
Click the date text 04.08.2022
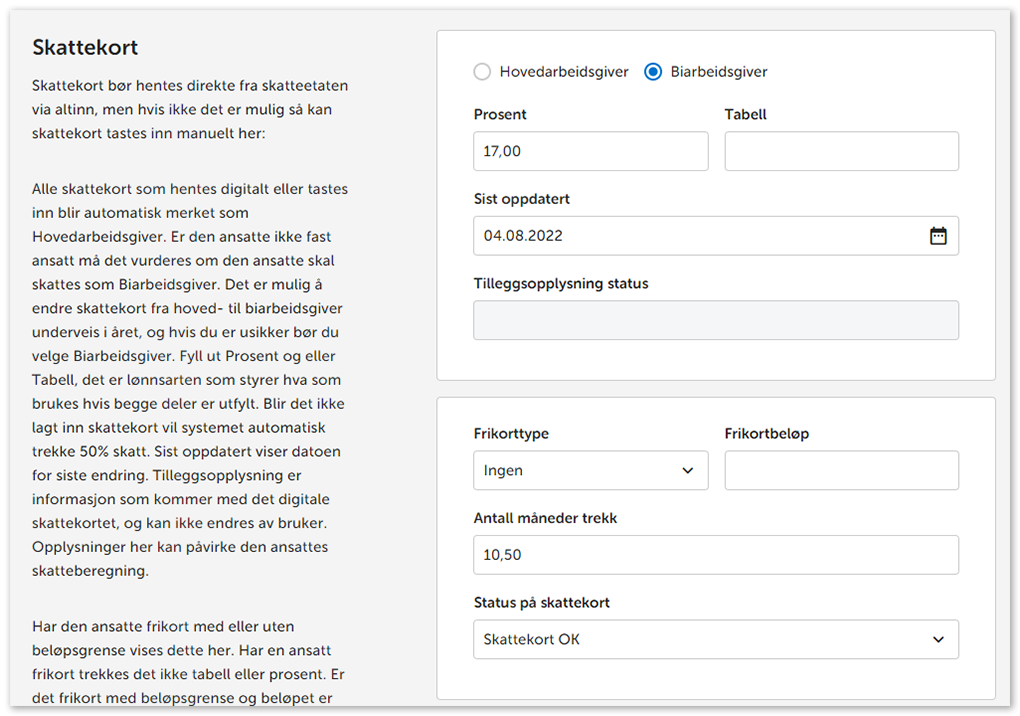(x=523, y=236)
